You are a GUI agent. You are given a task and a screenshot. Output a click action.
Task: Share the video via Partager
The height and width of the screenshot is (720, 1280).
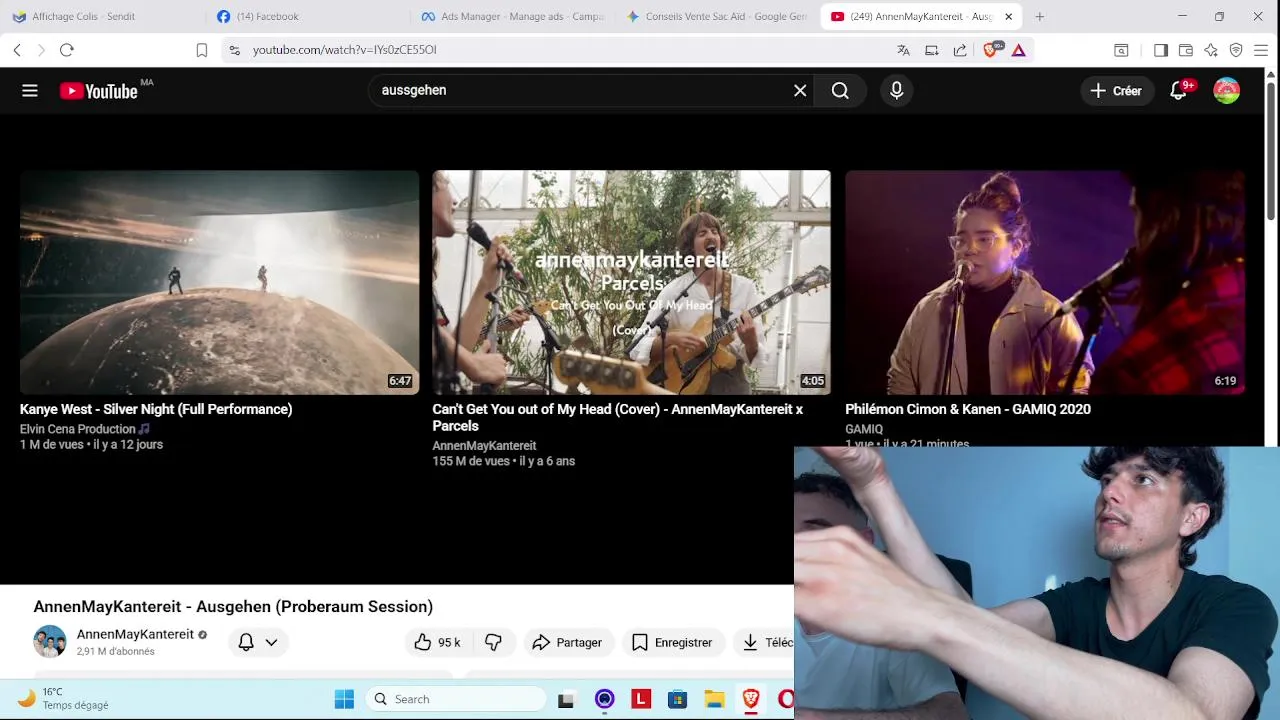567,642
